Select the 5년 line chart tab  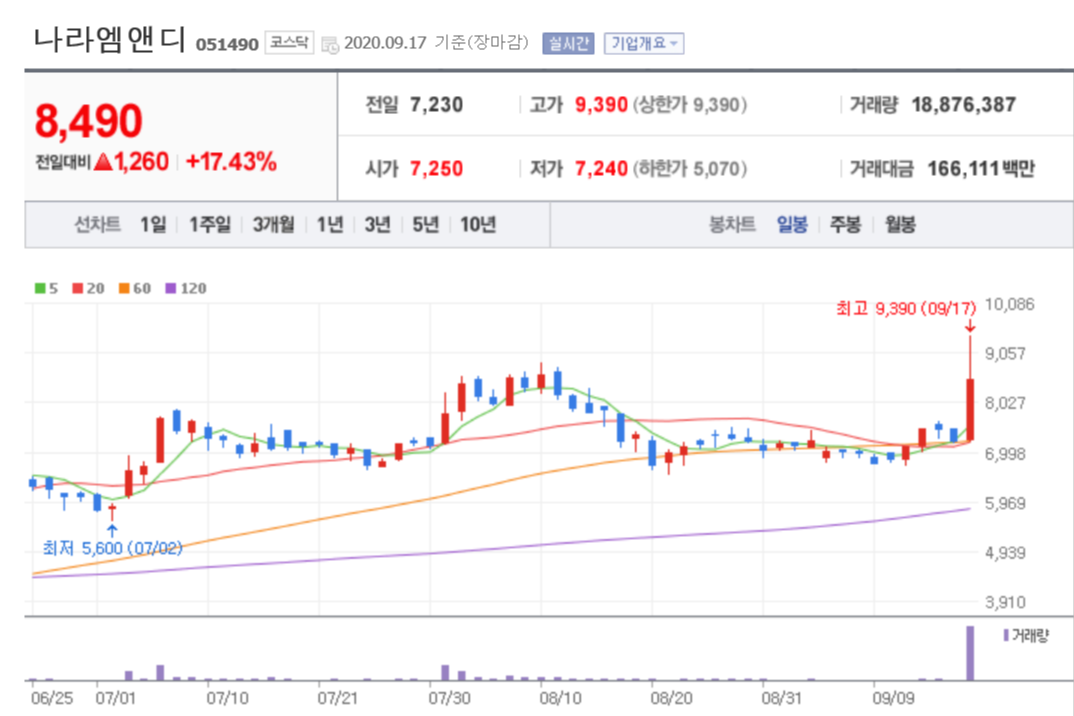point(425,224)
